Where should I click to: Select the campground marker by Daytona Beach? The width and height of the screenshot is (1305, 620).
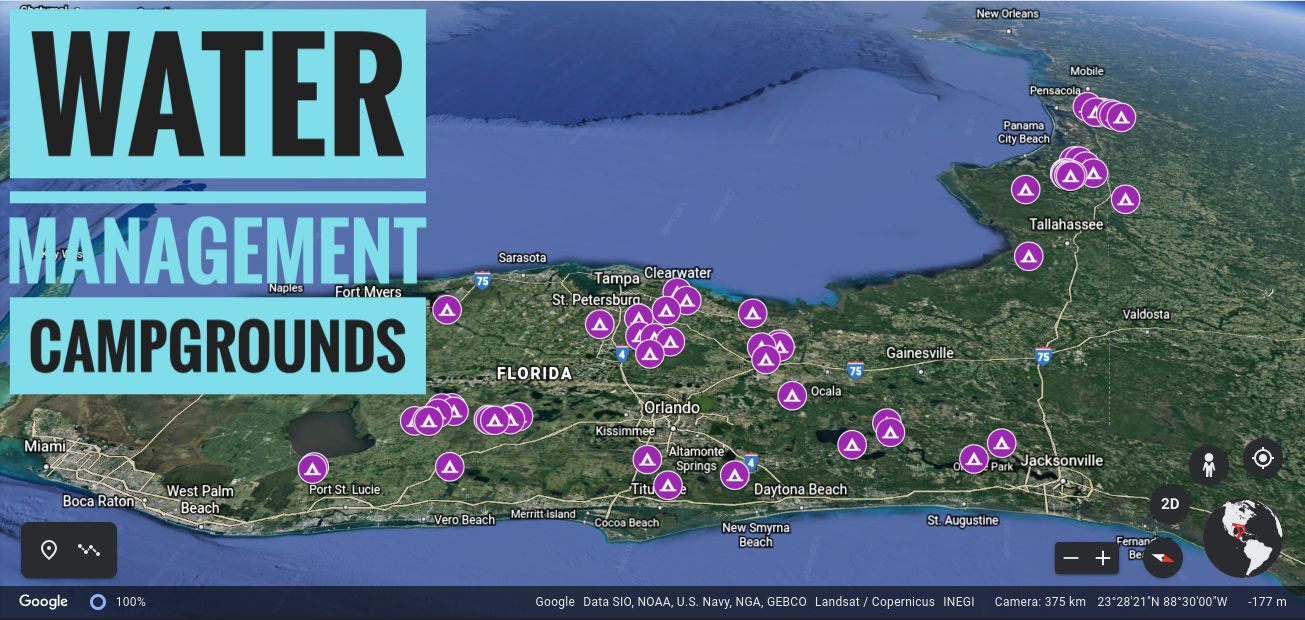pyautogui.click(x=735, y=477)
